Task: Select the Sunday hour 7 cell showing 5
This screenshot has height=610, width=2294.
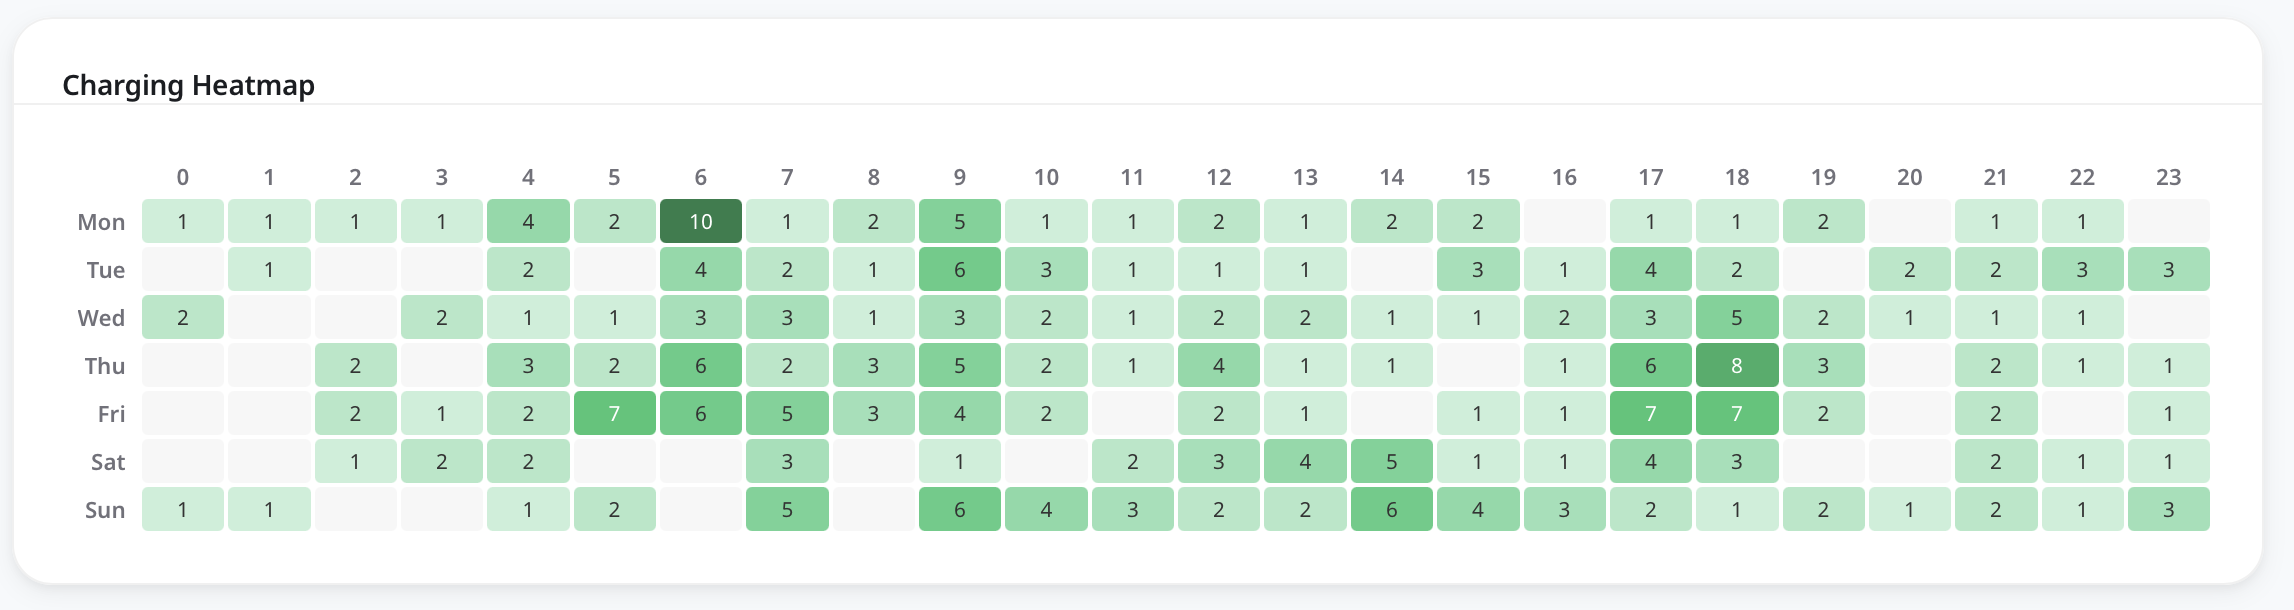Action: 787,509
